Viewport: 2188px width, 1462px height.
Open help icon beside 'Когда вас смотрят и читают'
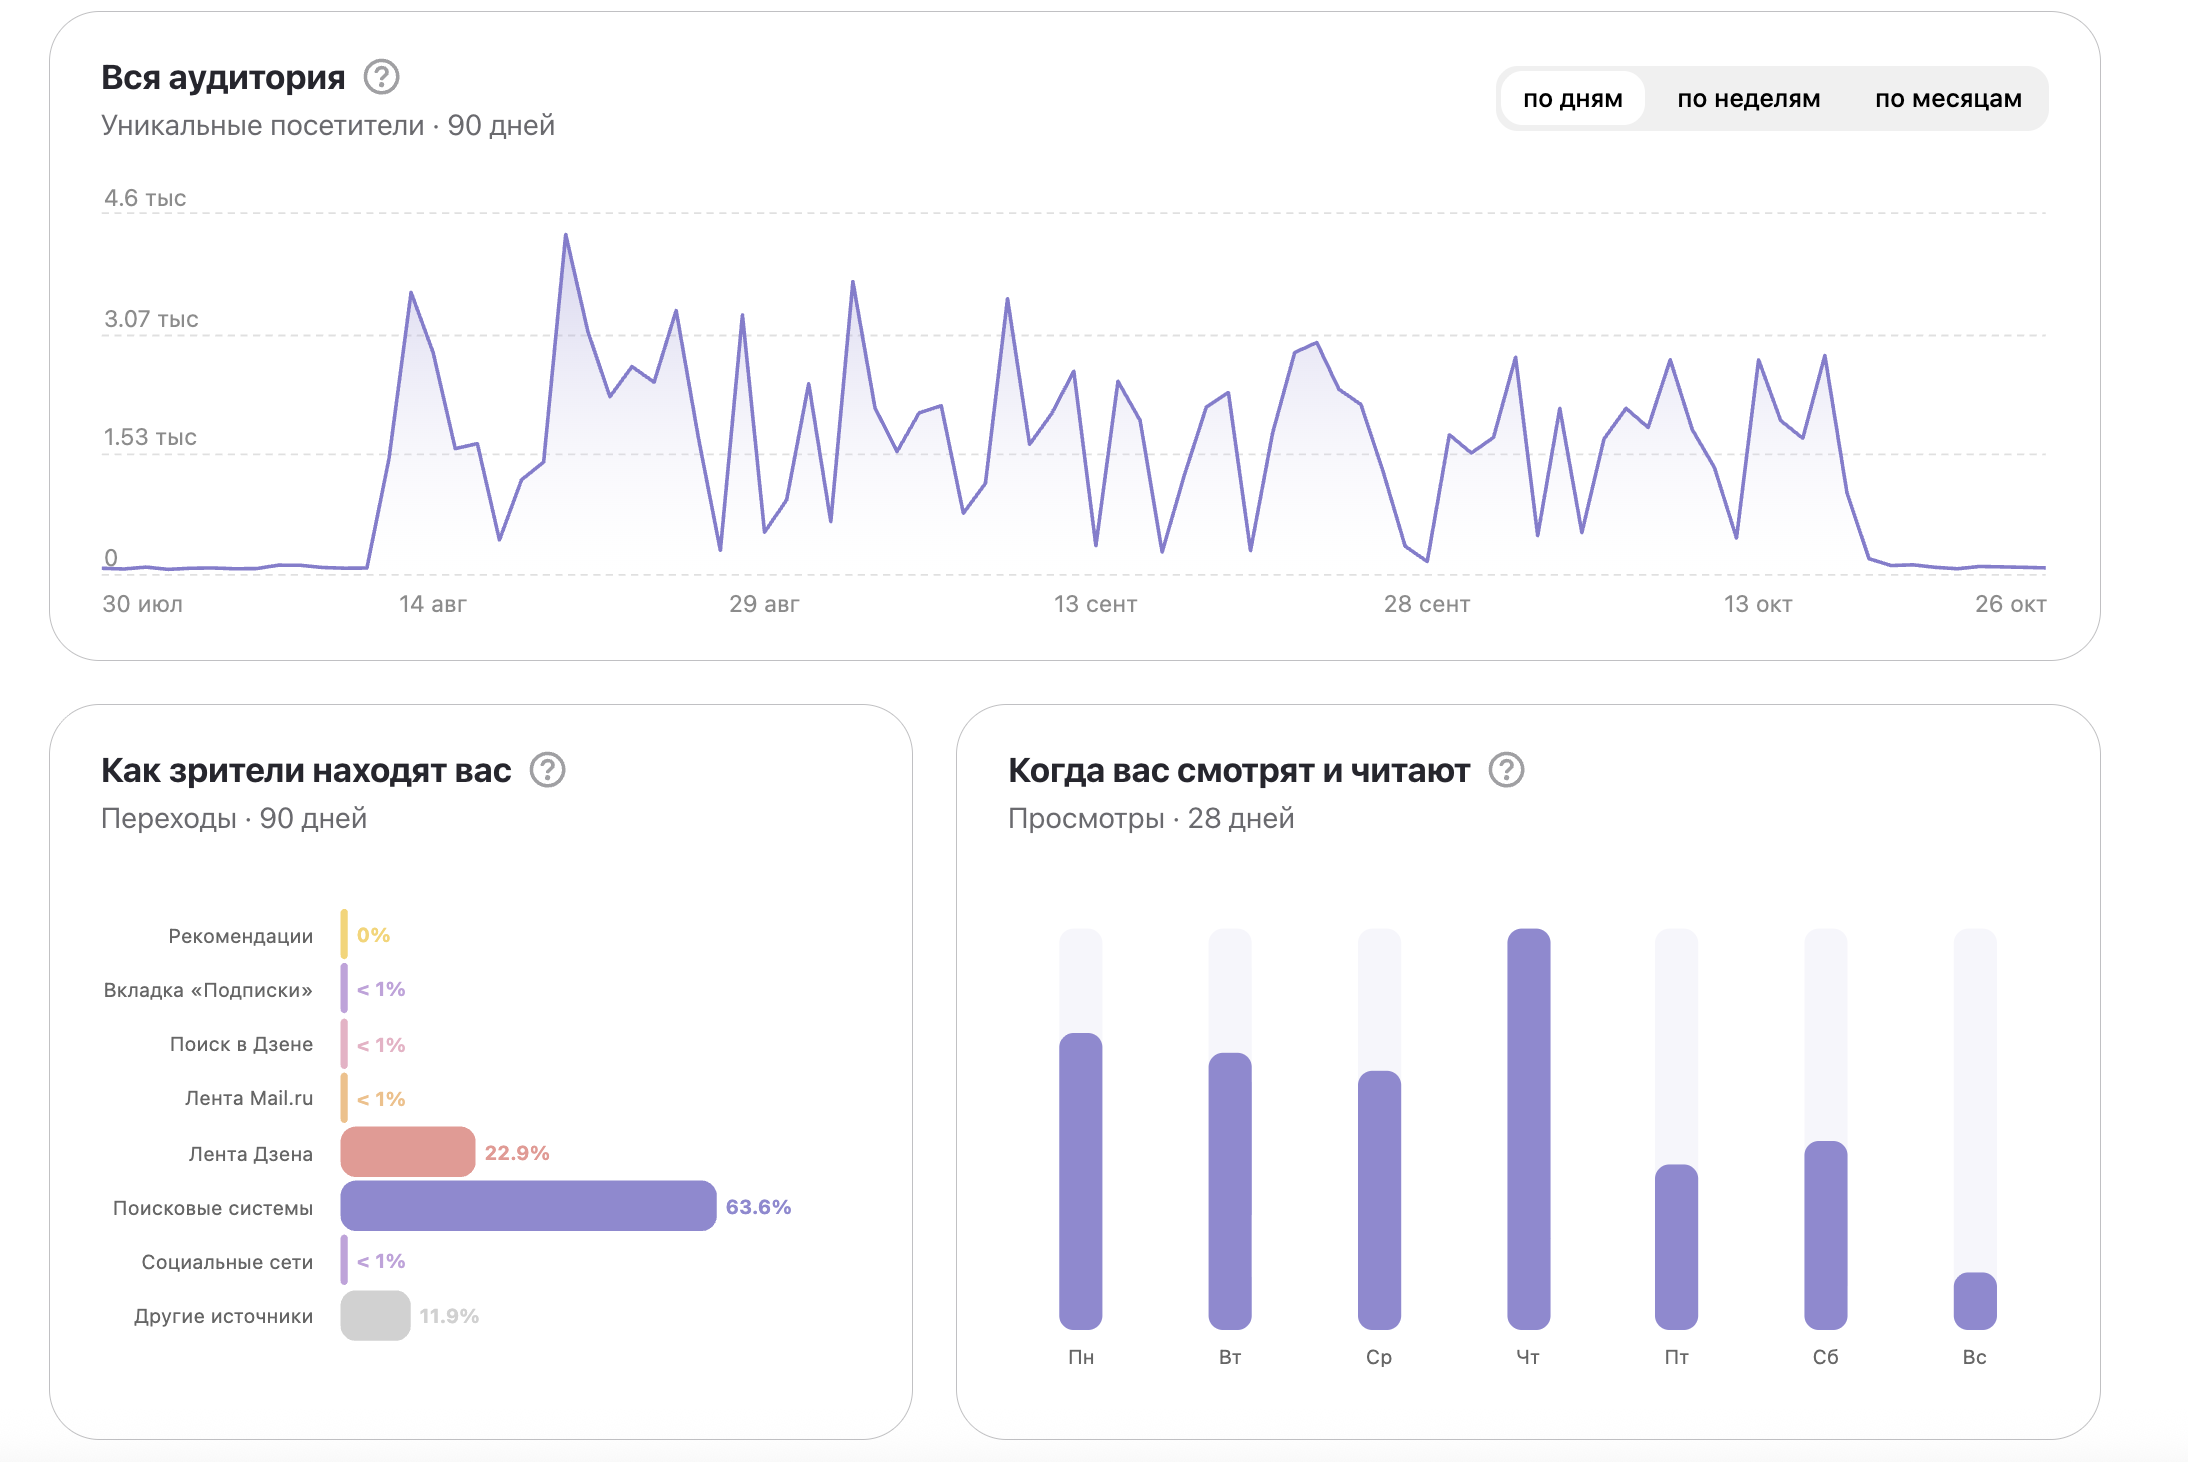(x=1506, y=770)
